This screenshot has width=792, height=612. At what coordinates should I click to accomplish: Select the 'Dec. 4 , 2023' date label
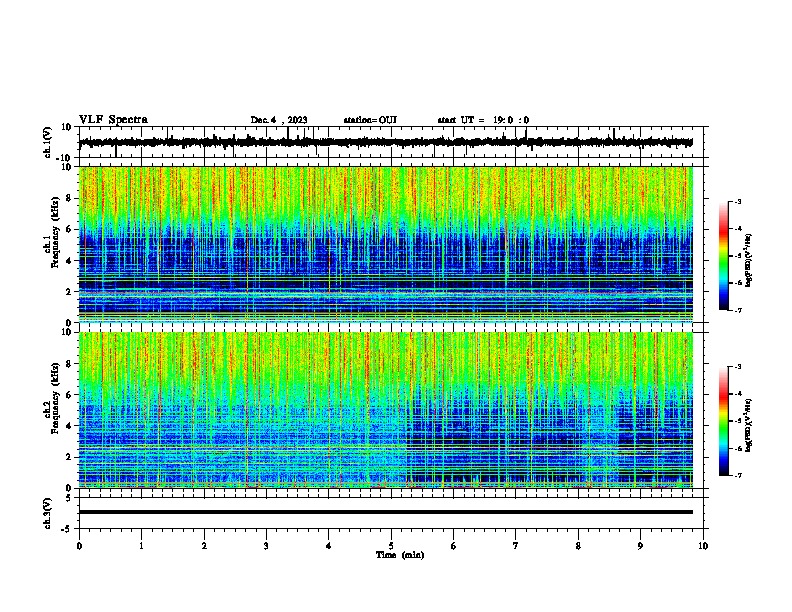click(x=279, y=120)
